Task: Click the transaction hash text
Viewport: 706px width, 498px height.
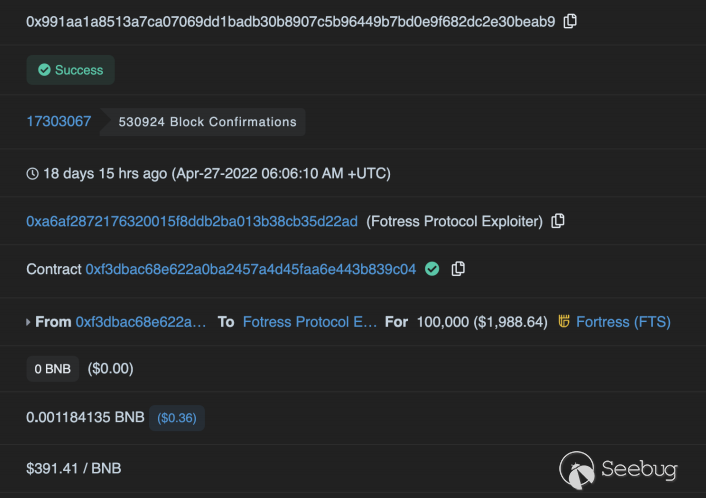Action: click(x=290, y=21)
